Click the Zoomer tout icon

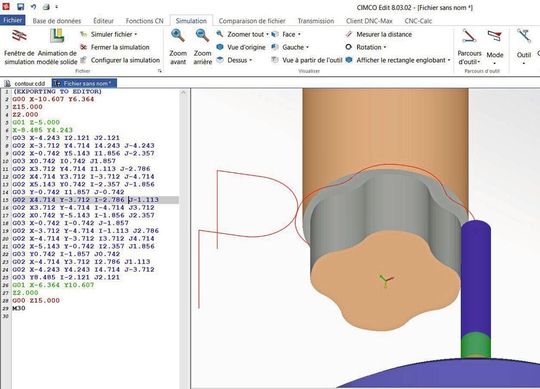pyautogui.click(x=220, y=34)
